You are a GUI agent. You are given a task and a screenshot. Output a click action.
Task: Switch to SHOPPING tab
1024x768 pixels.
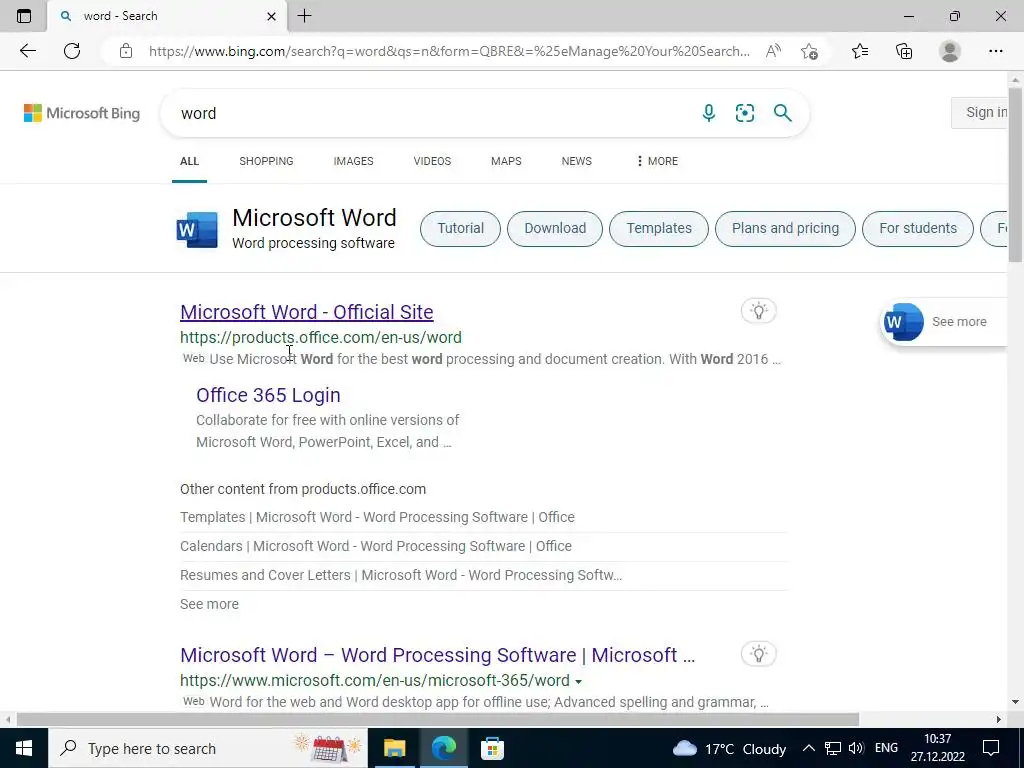click(x=266, y=161)
